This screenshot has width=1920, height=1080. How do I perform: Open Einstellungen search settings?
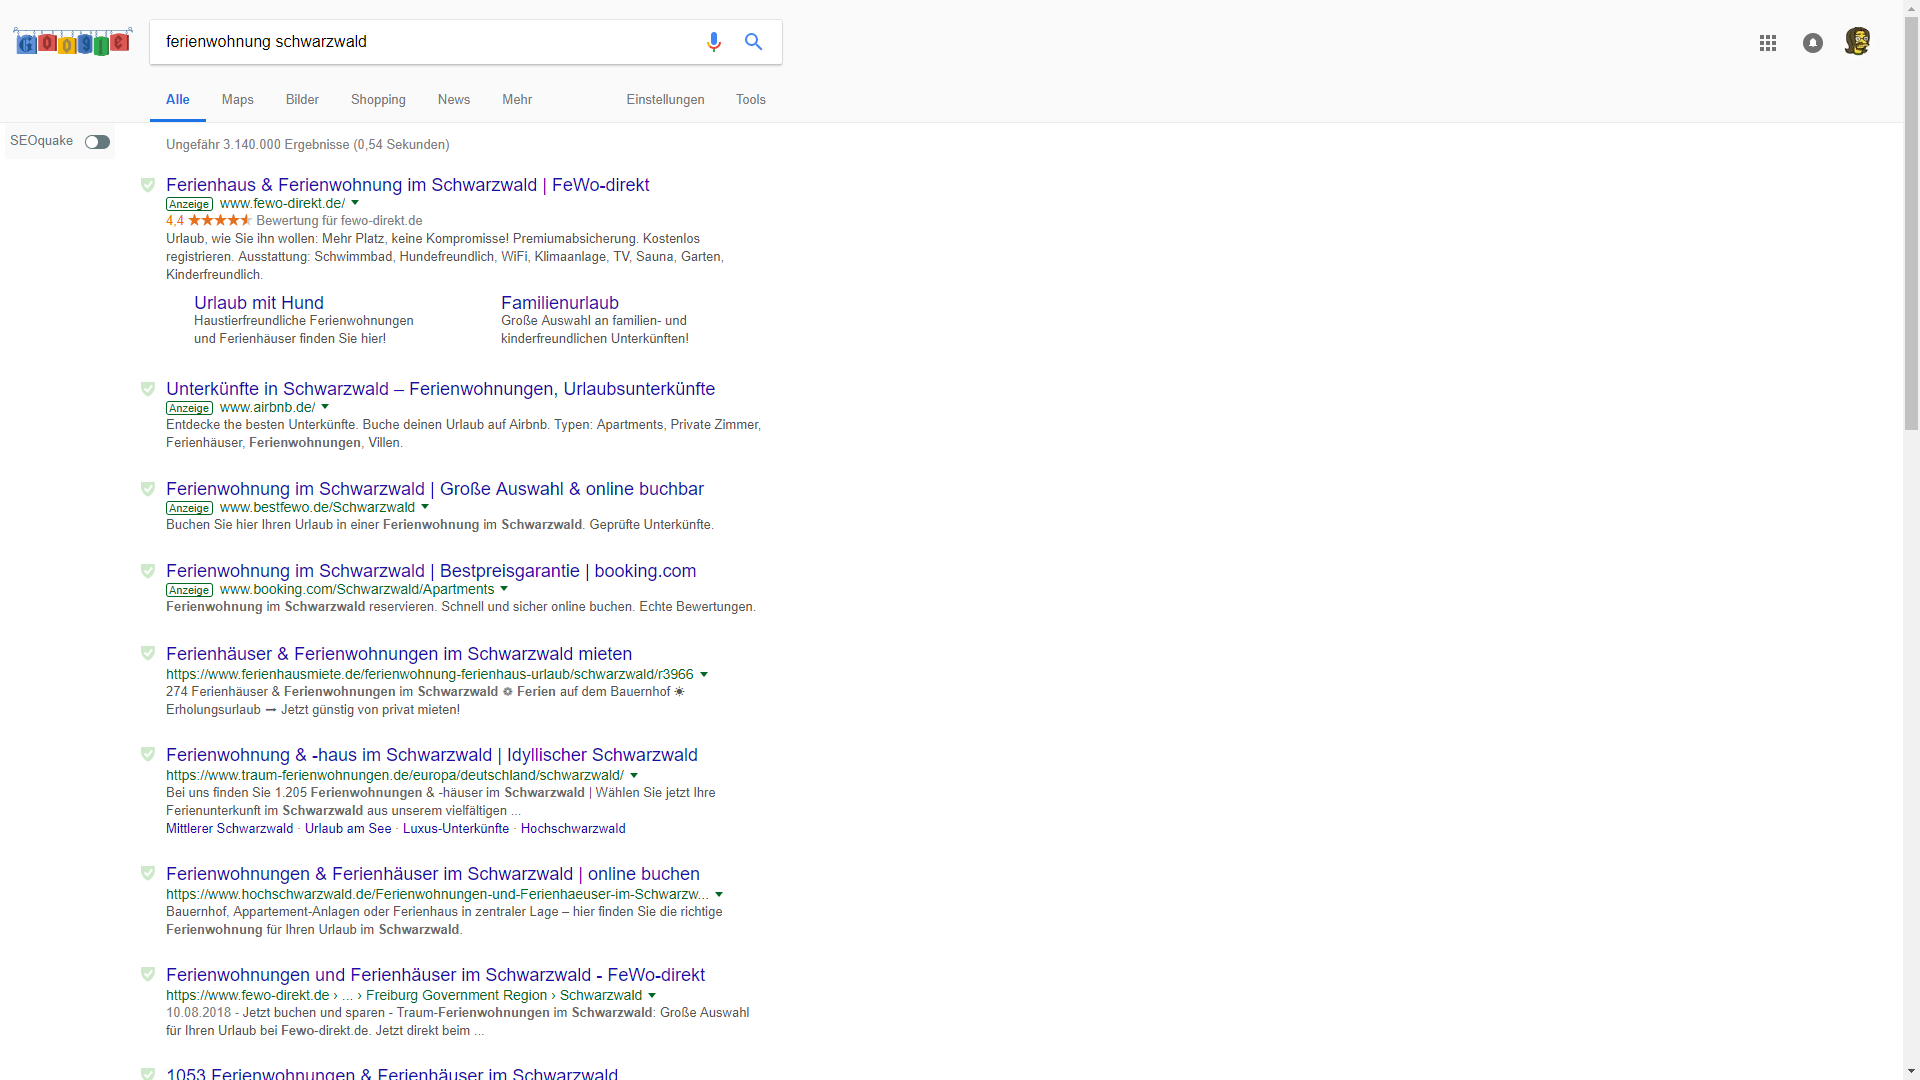coord(666,100)
